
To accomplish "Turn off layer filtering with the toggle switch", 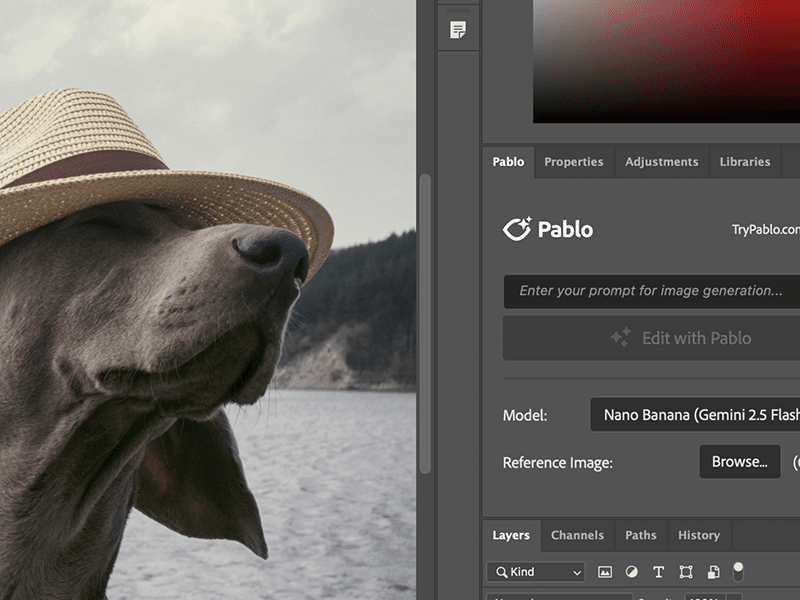I will tap(739, 572).
